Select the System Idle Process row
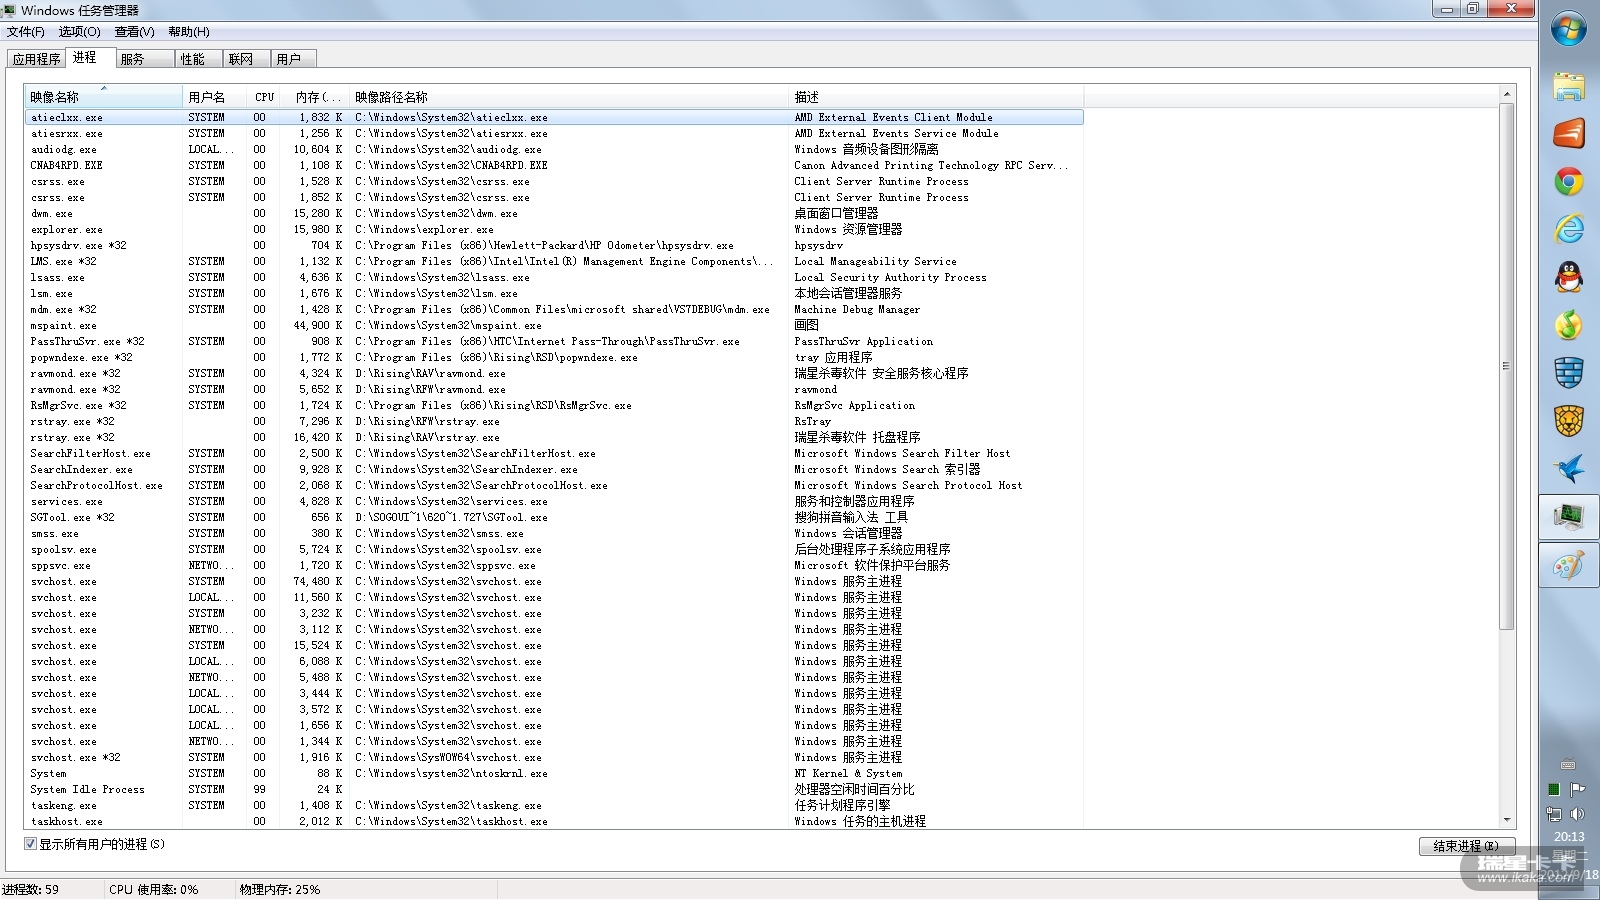Image resolution: width=1600 pixels, height=900 pixels. coord(554,789)
